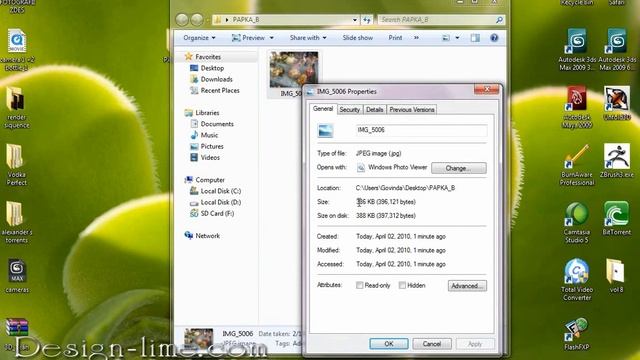Open the Organize dropdown menu

coord(199,38)
